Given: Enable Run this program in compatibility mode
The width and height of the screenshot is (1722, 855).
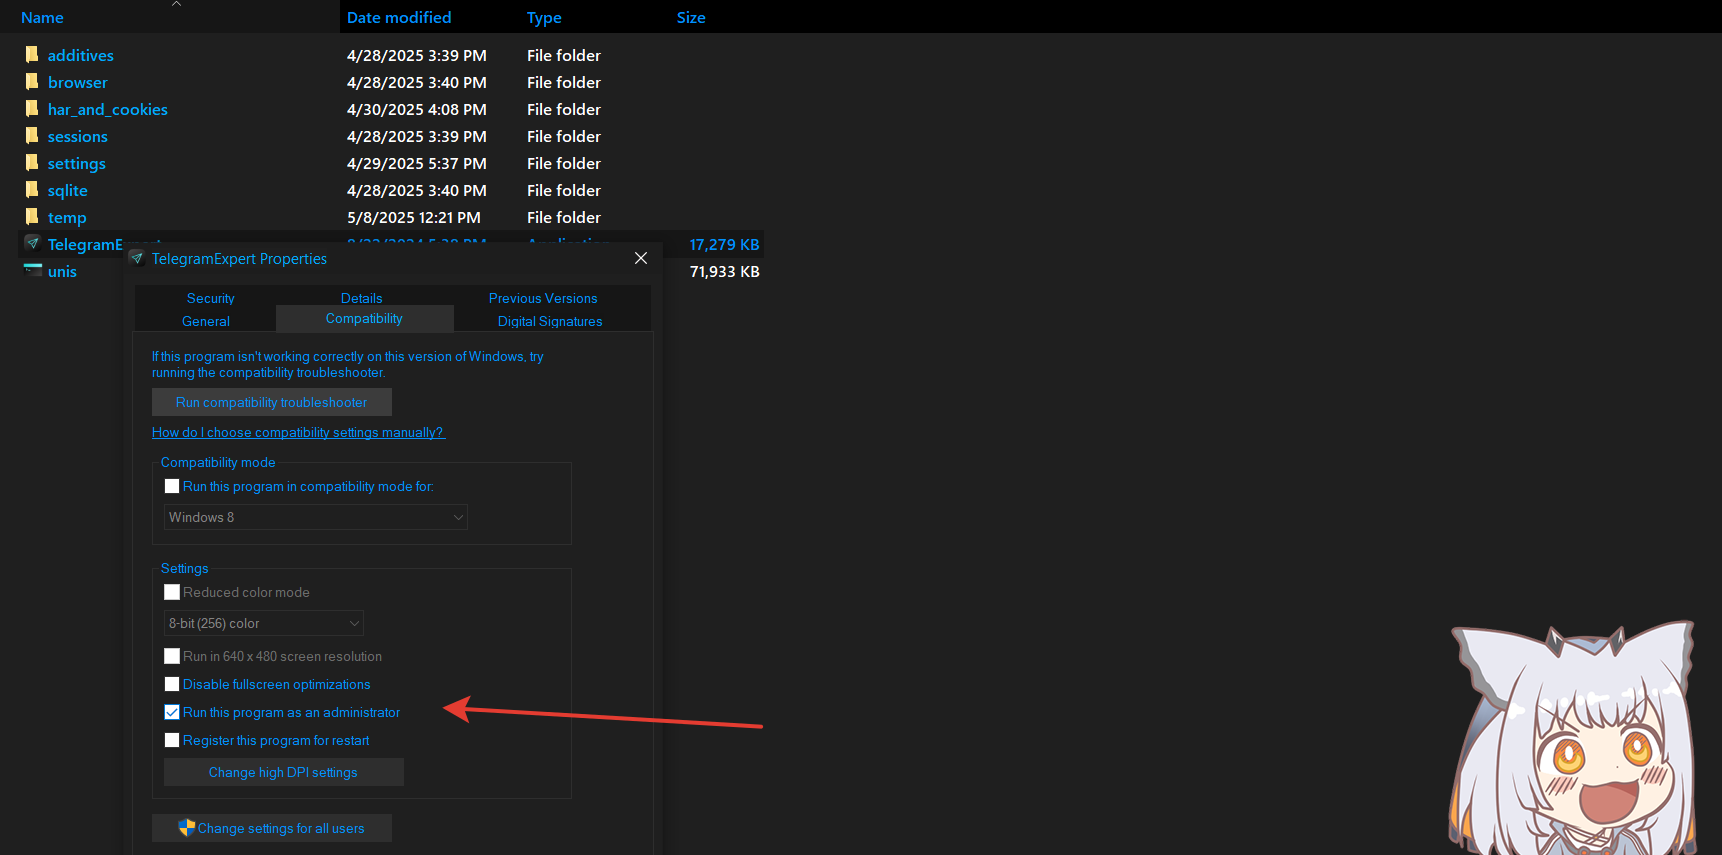Looking at the screenshot, I should coord(172,487).
